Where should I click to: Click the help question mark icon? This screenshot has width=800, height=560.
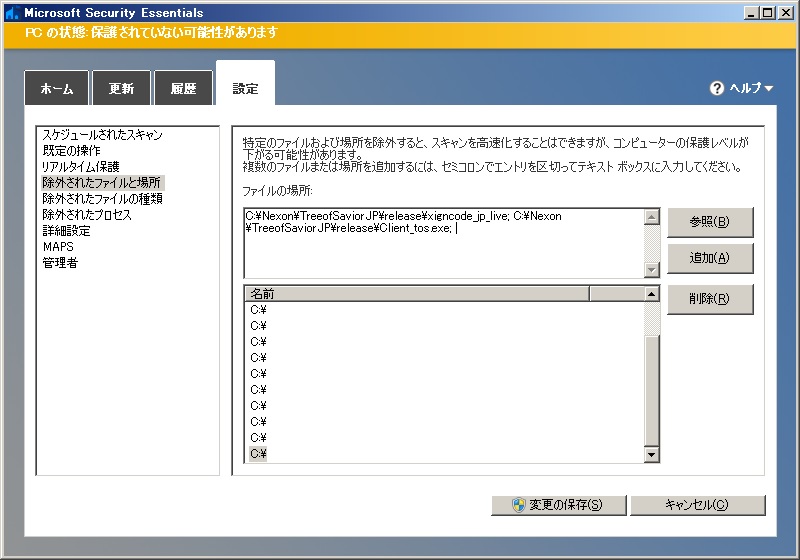[x=717, y=88]
